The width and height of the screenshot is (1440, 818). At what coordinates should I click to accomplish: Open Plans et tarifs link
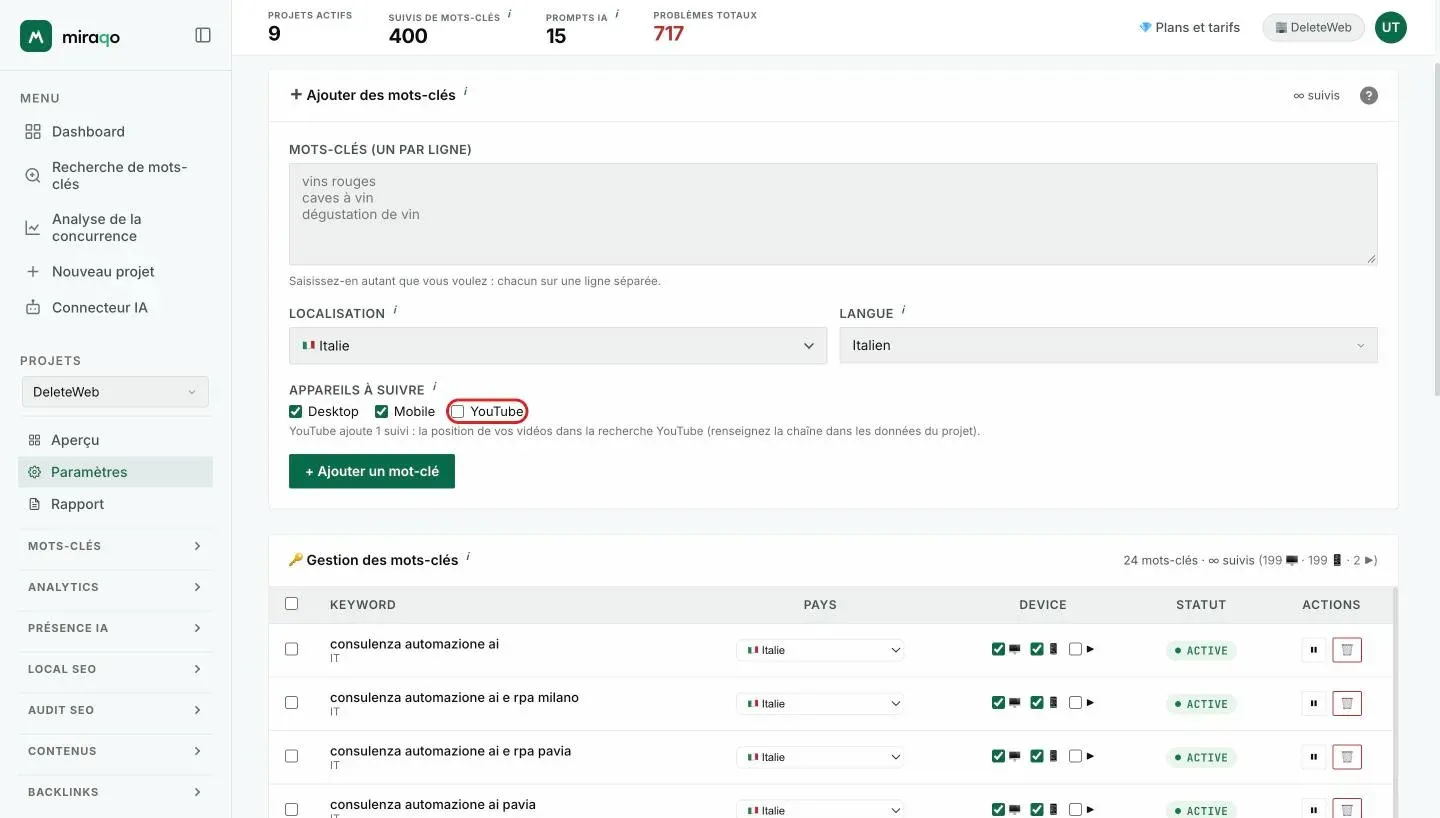1189,27
